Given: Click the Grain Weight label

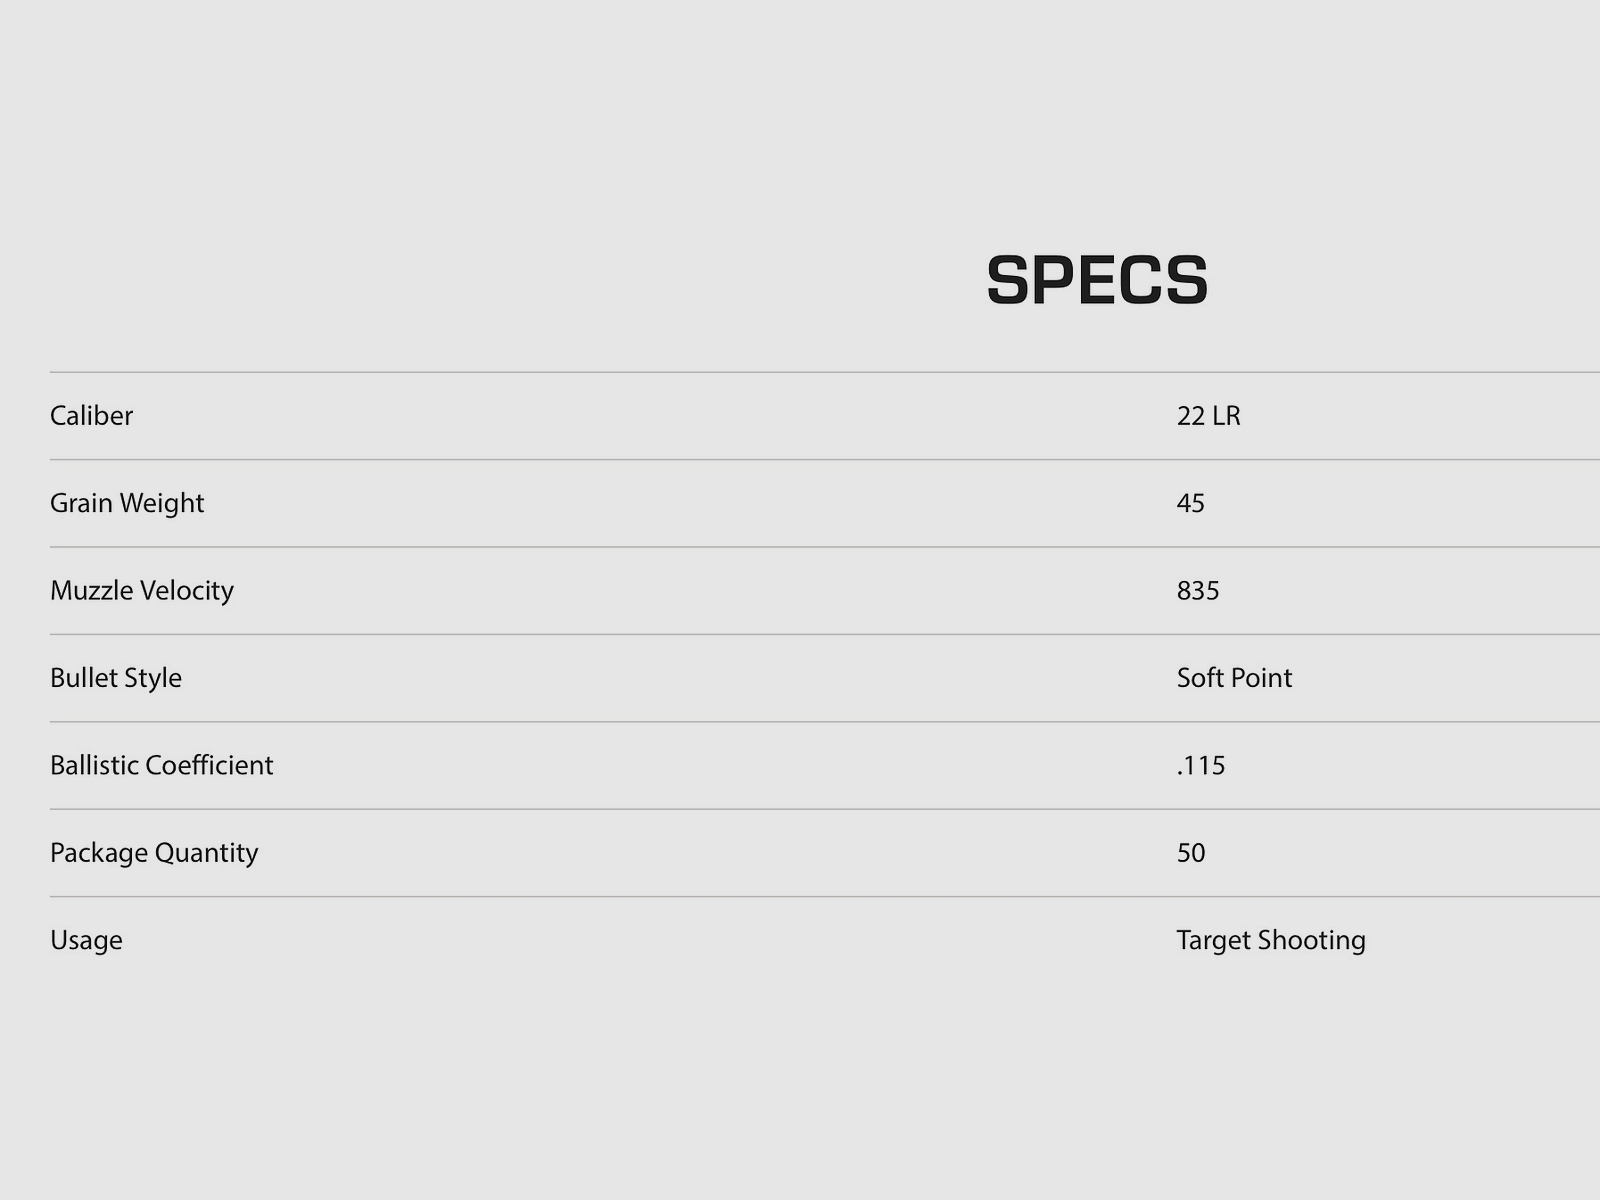Looking at the screenshot, I should (x=127, y=503).
